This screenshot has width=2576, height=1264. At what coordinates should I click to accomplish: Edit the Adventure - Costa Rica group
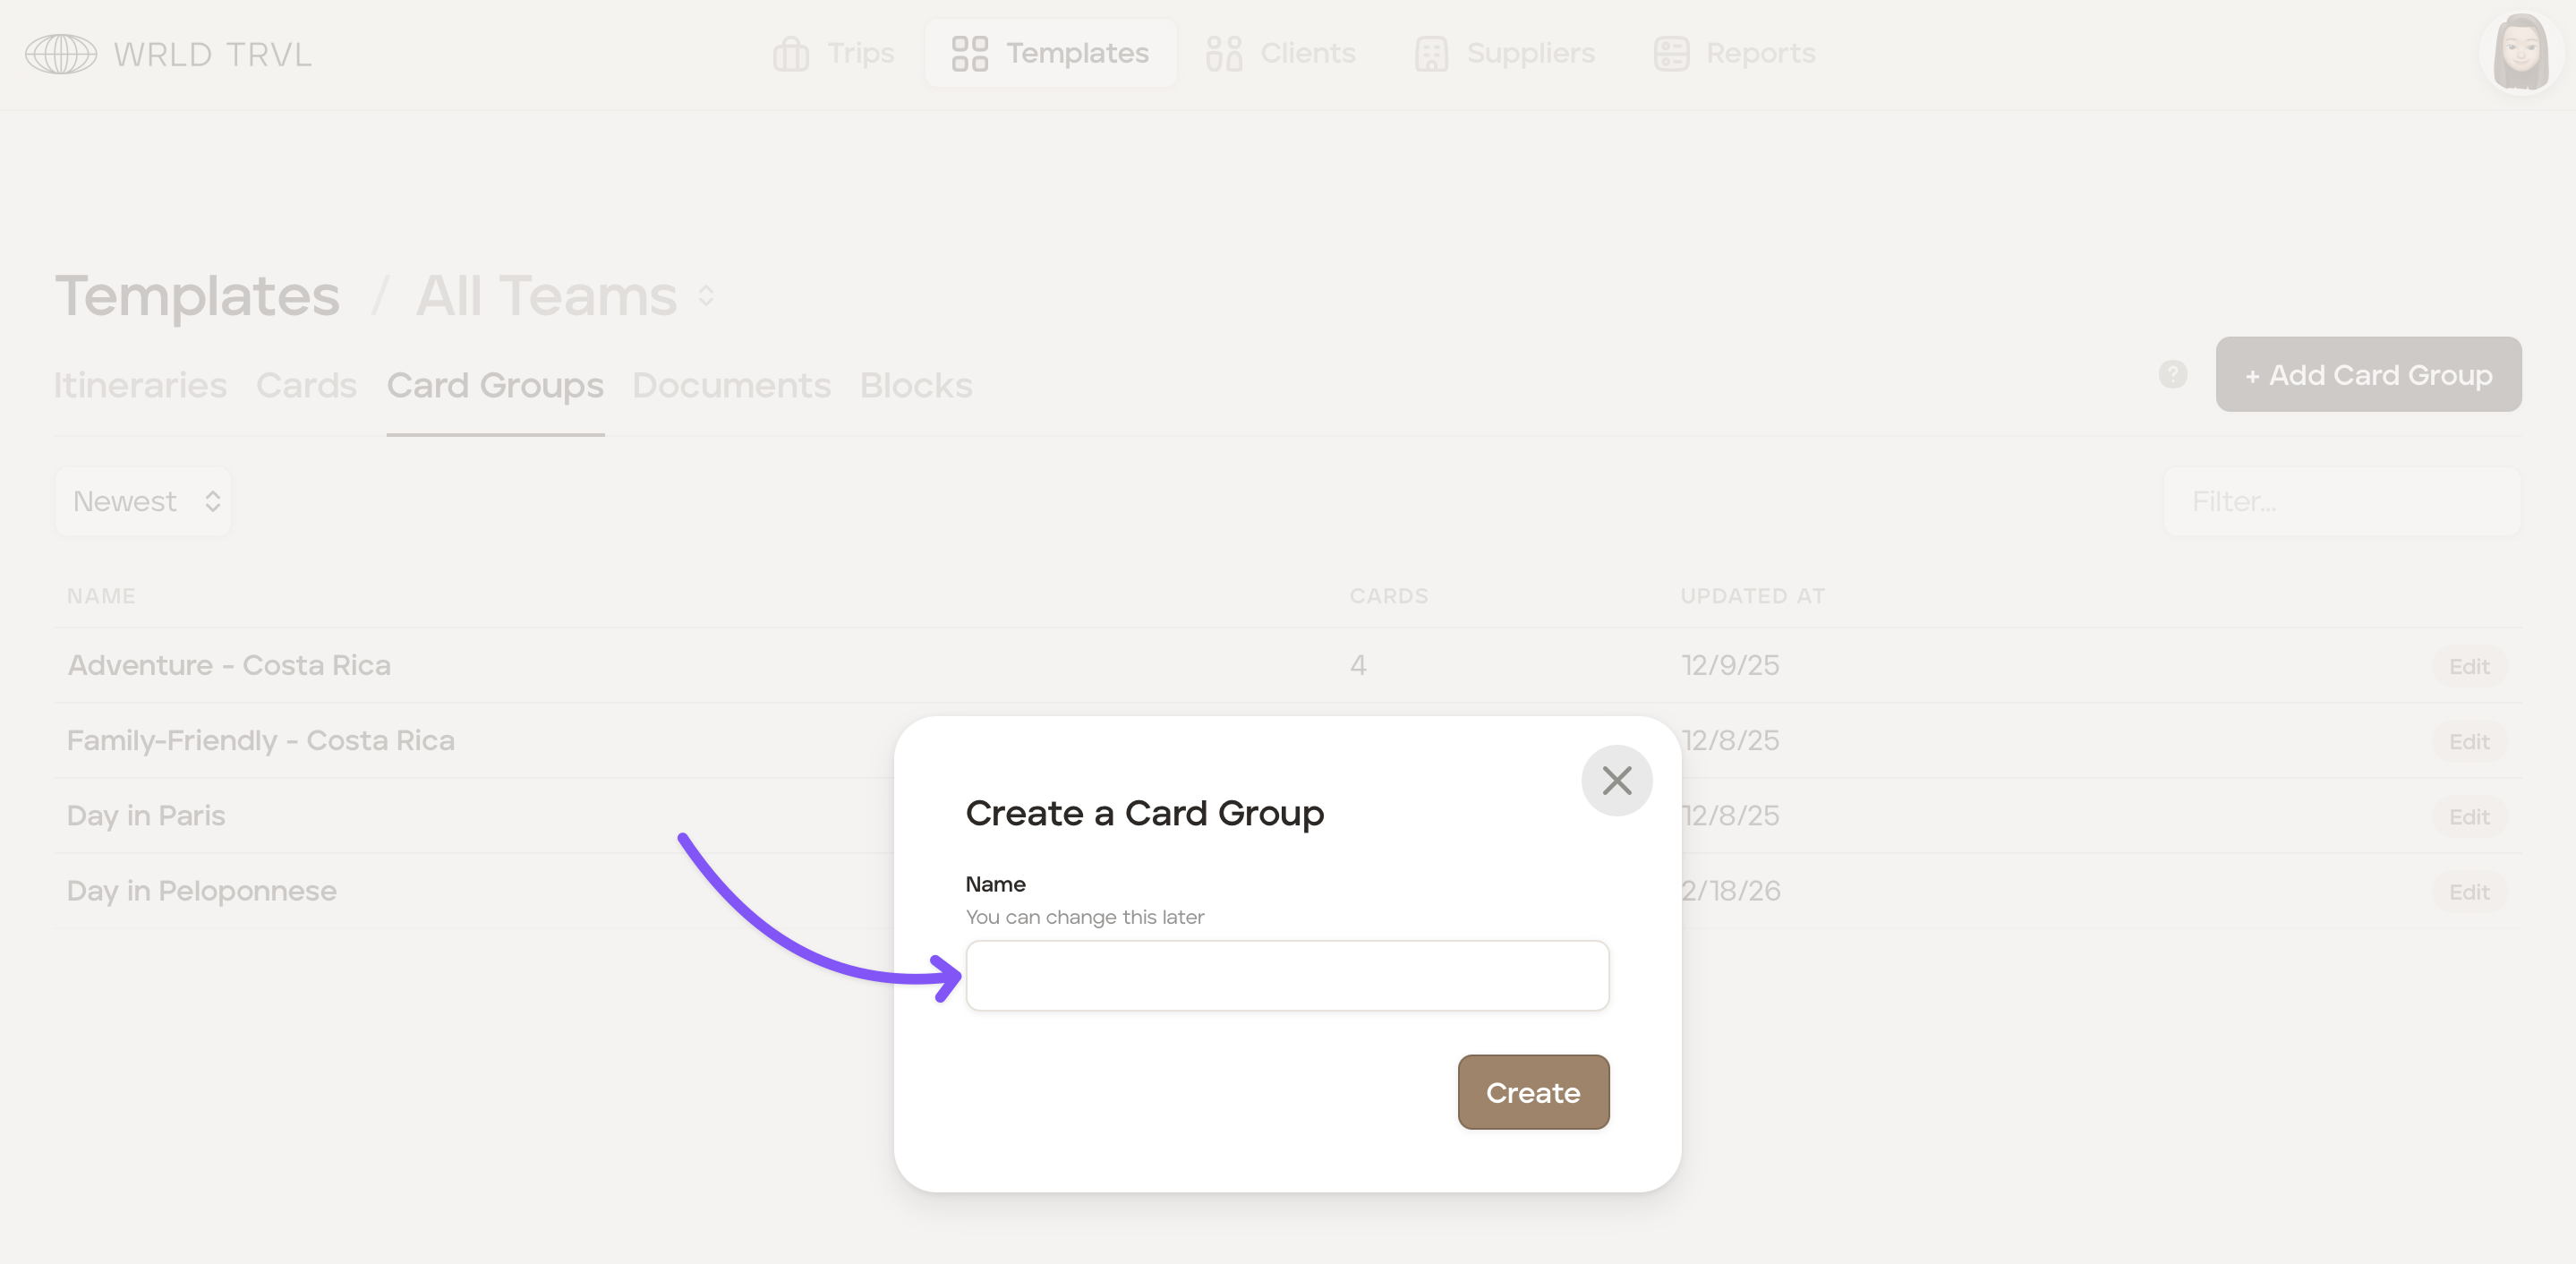2468,666
